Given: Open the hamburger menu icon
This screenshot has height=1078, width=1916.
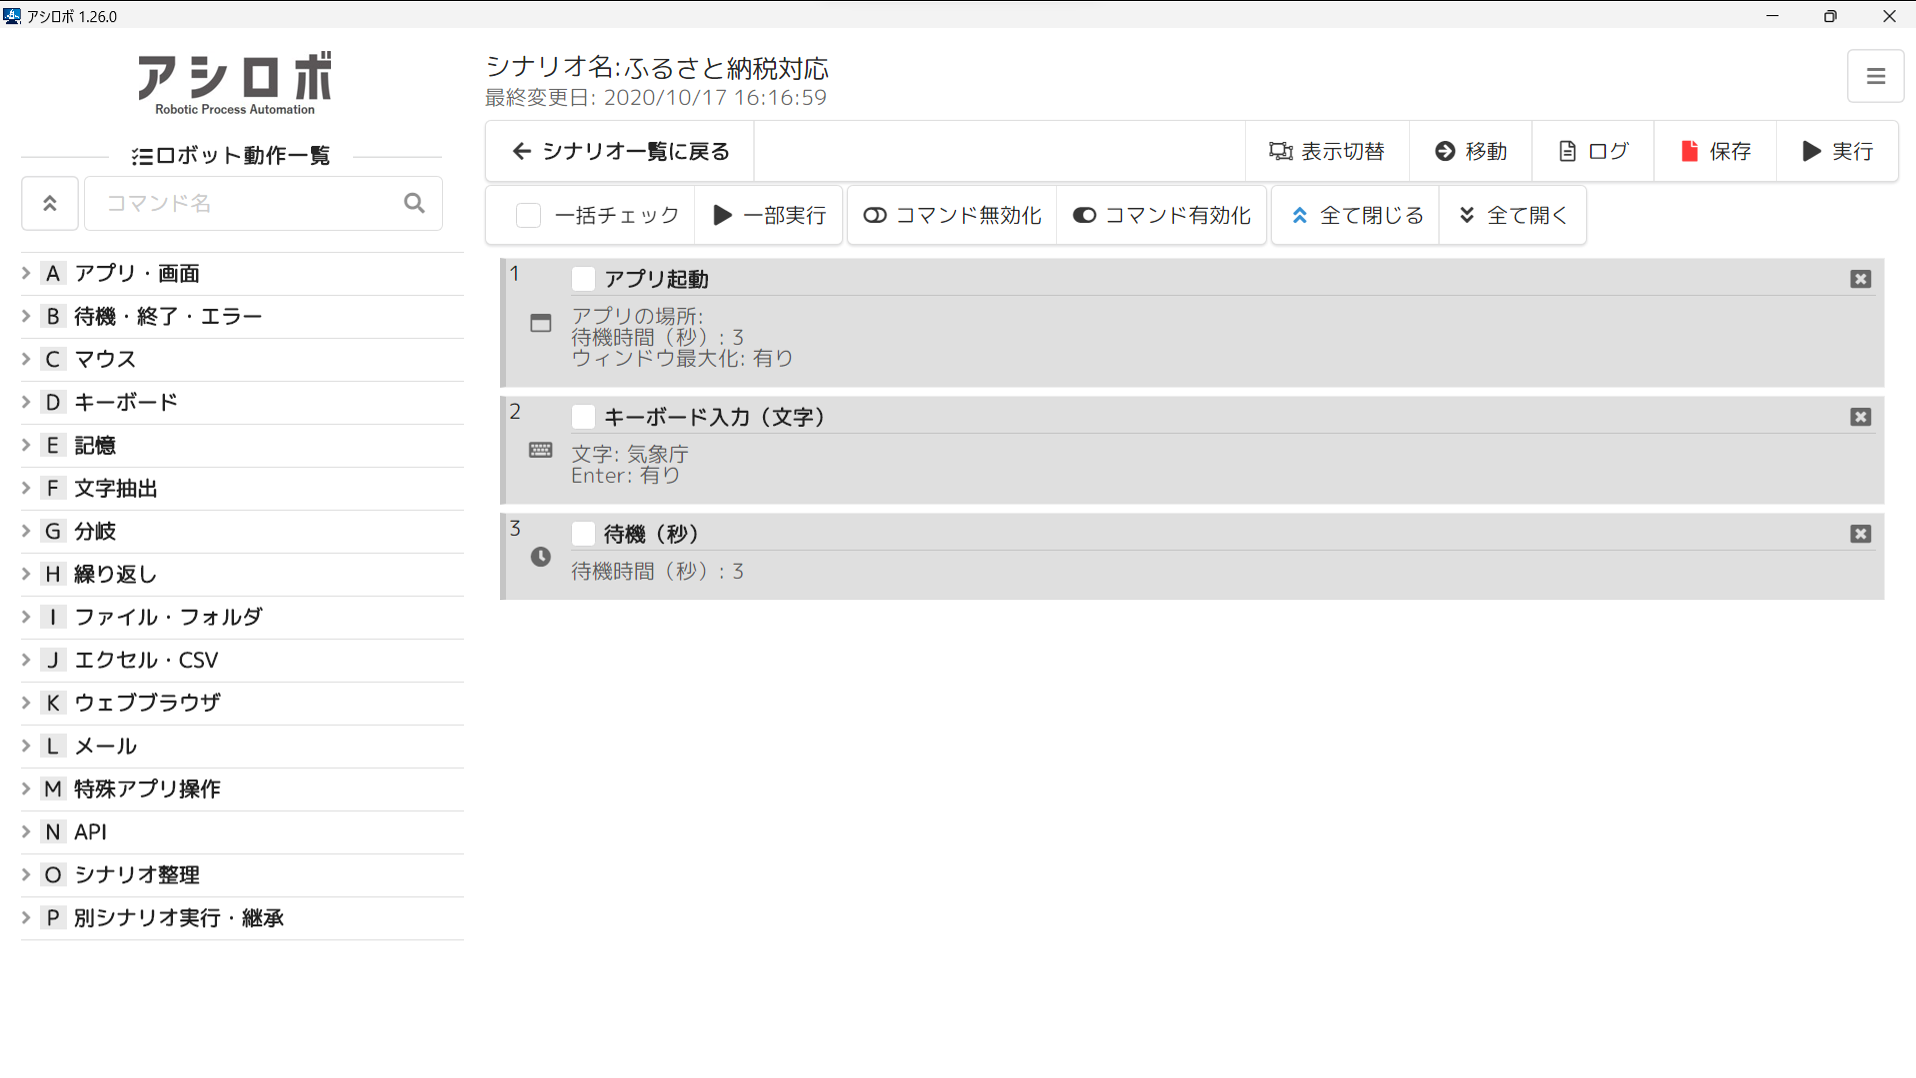Looking at the screenshot, I should point(1875,76).
